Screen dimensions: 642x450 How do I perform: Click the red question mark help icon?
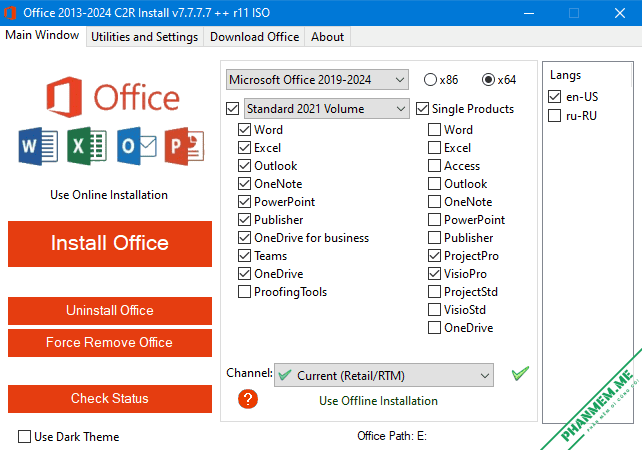pos(248,399)
